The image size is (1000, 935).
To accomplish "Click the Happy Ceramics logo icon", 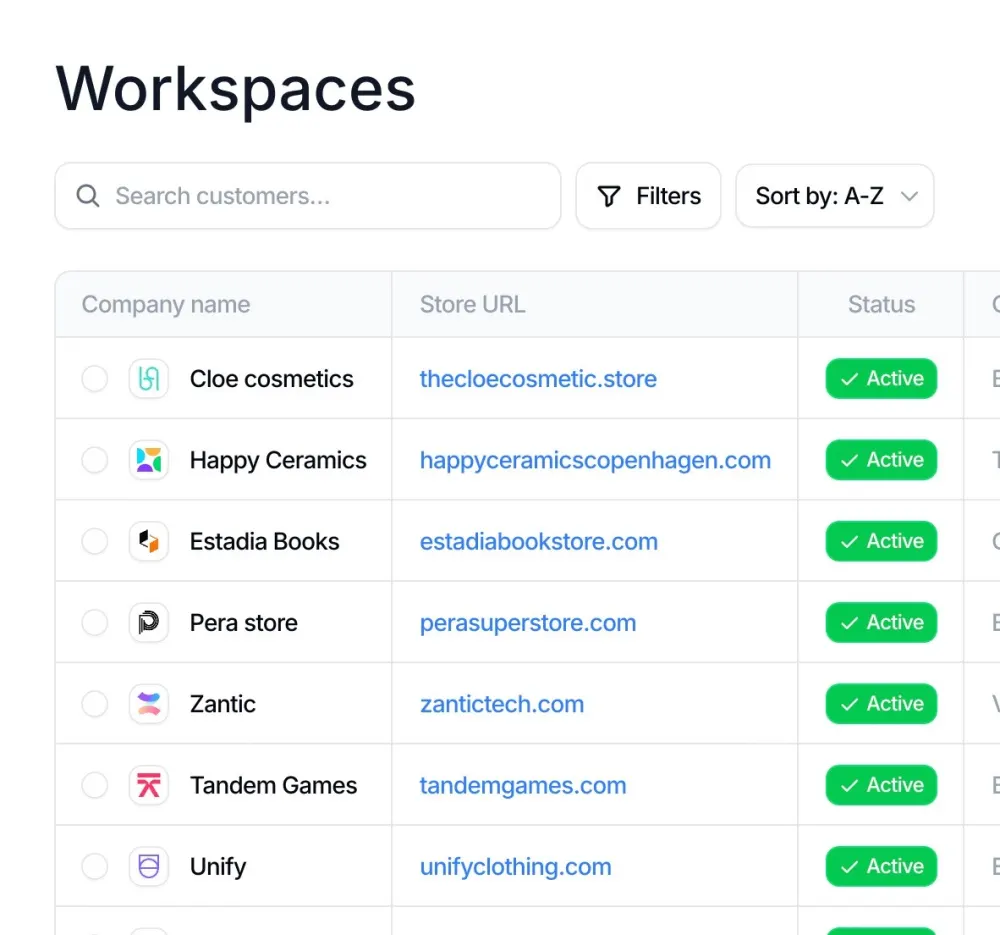I will click(149, 460).
